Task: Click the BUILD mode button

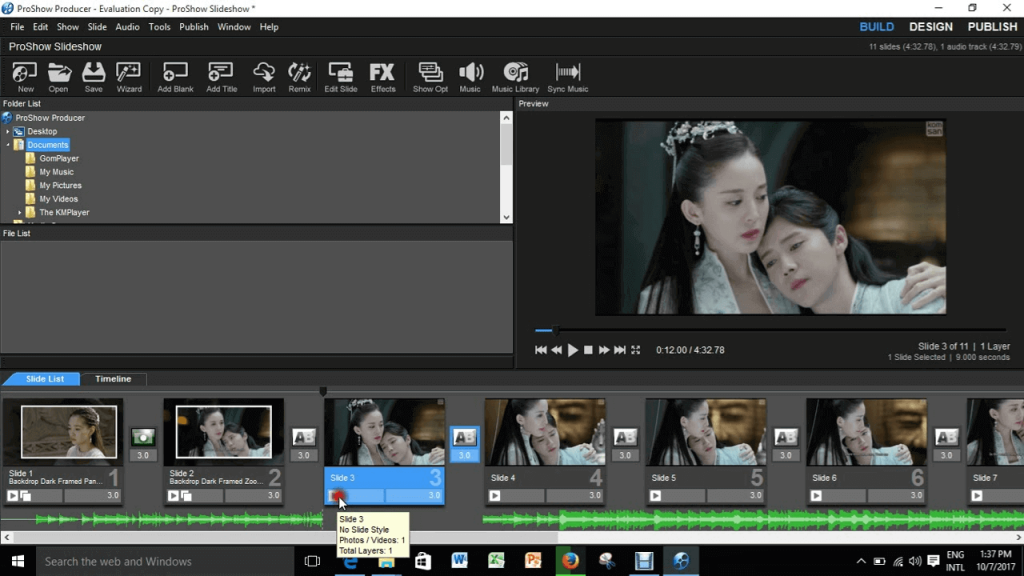Action: [x=876, y=27]
